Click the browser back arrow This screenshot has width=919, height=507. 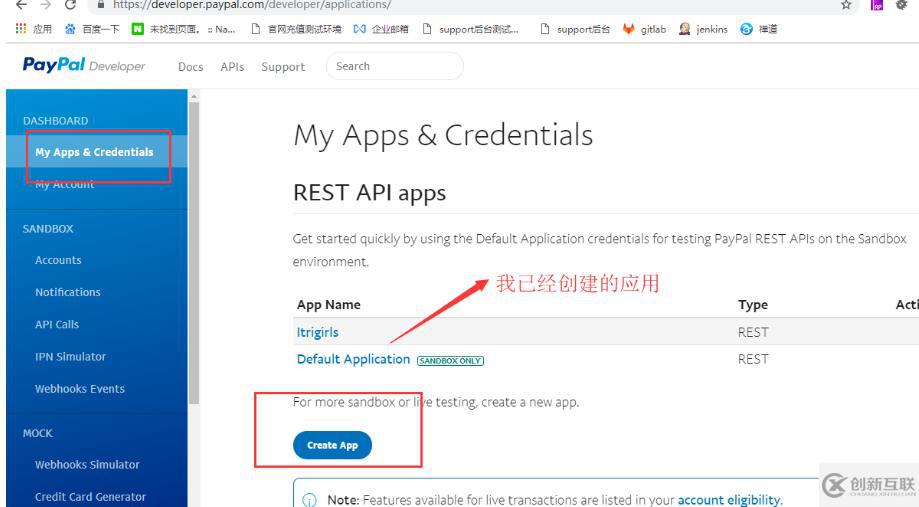21,5
